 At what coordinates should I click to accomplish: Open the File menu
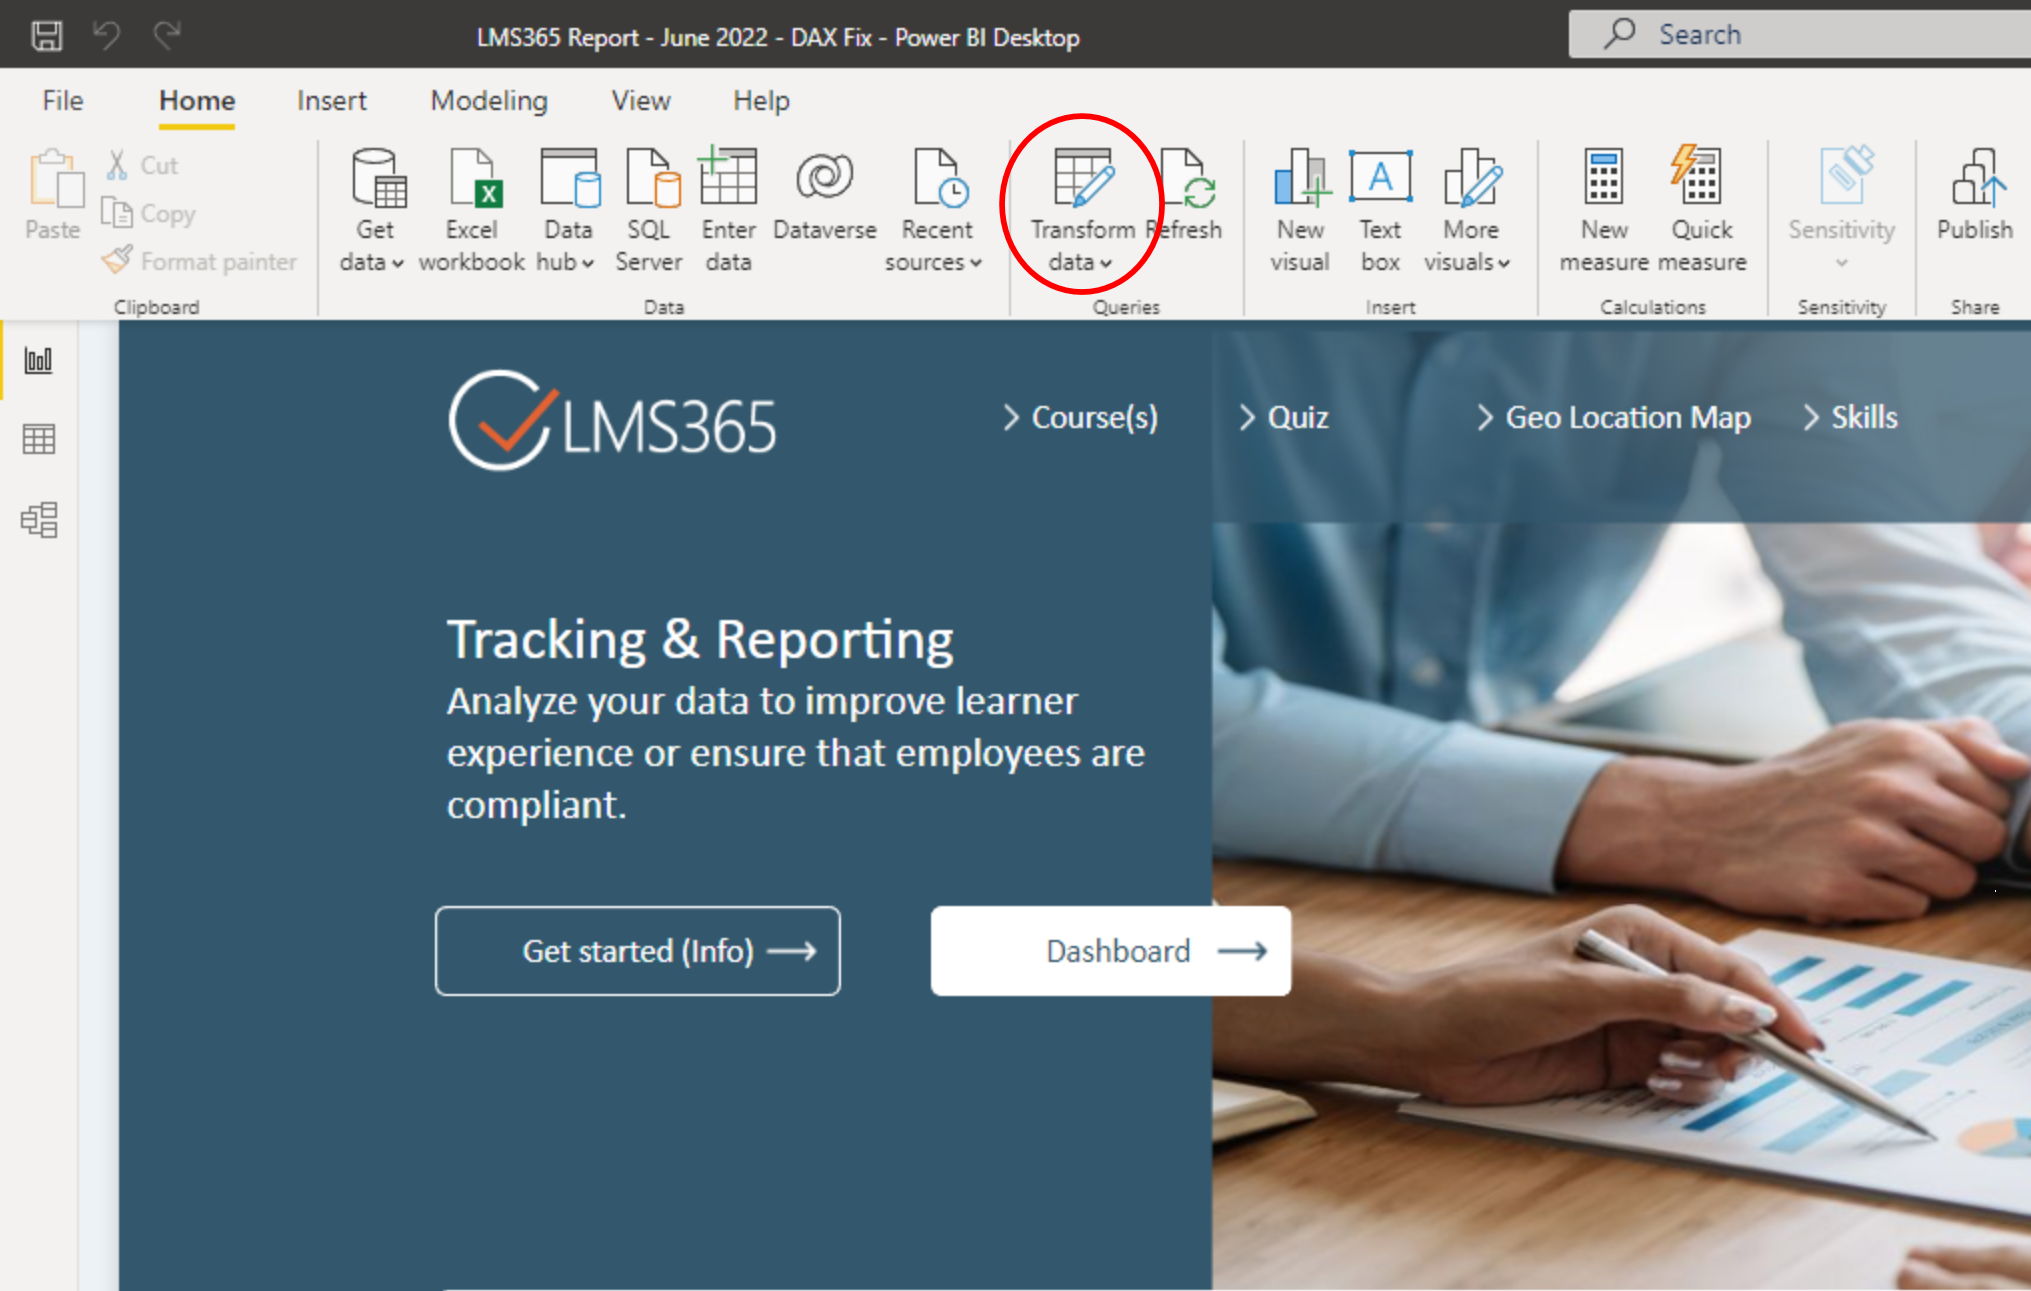tap(62, 101)
